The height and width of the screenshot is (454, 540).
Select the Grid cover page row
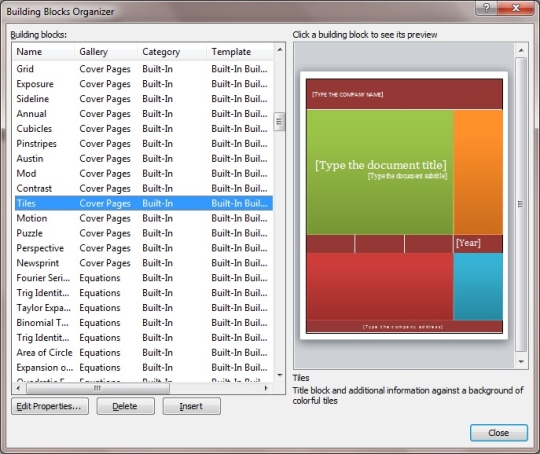144,69
